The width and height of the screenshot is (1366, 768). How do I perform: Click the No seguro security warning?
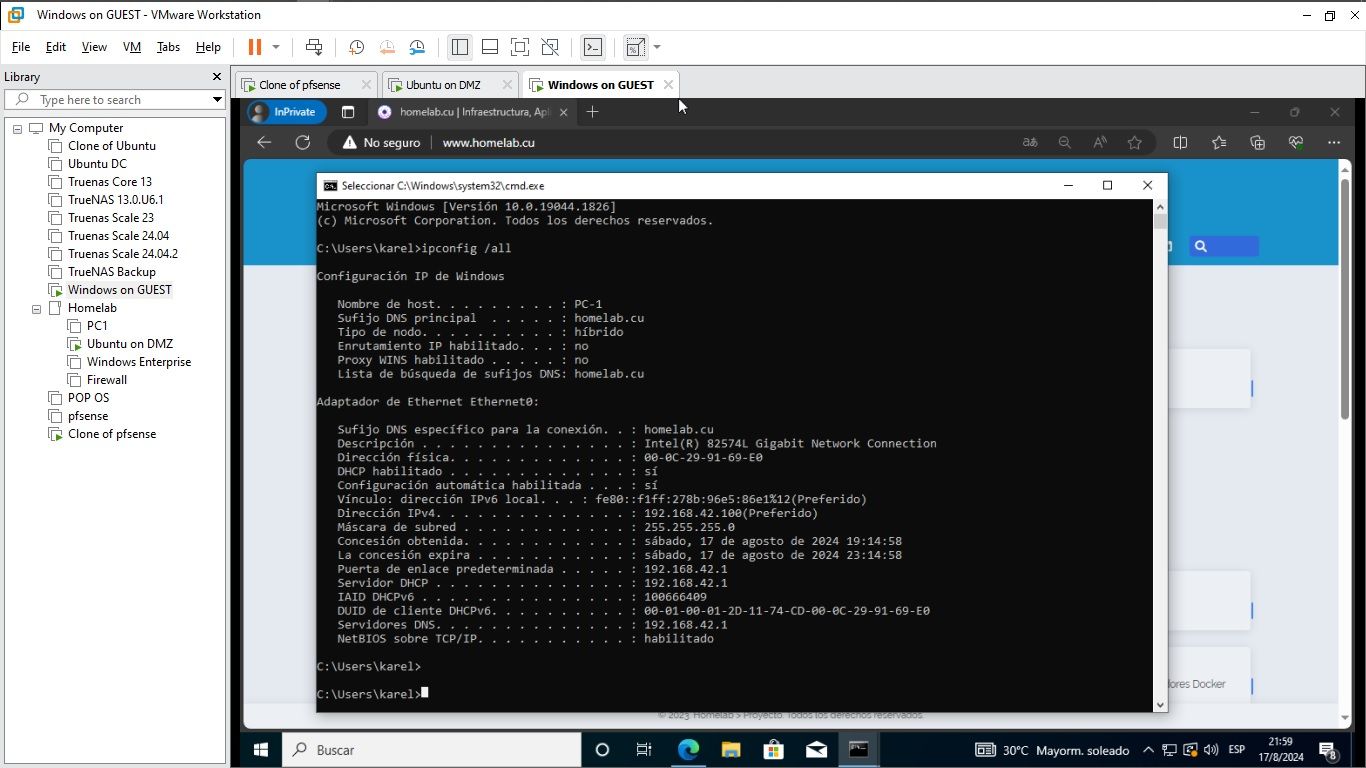[x=381, y=143]
